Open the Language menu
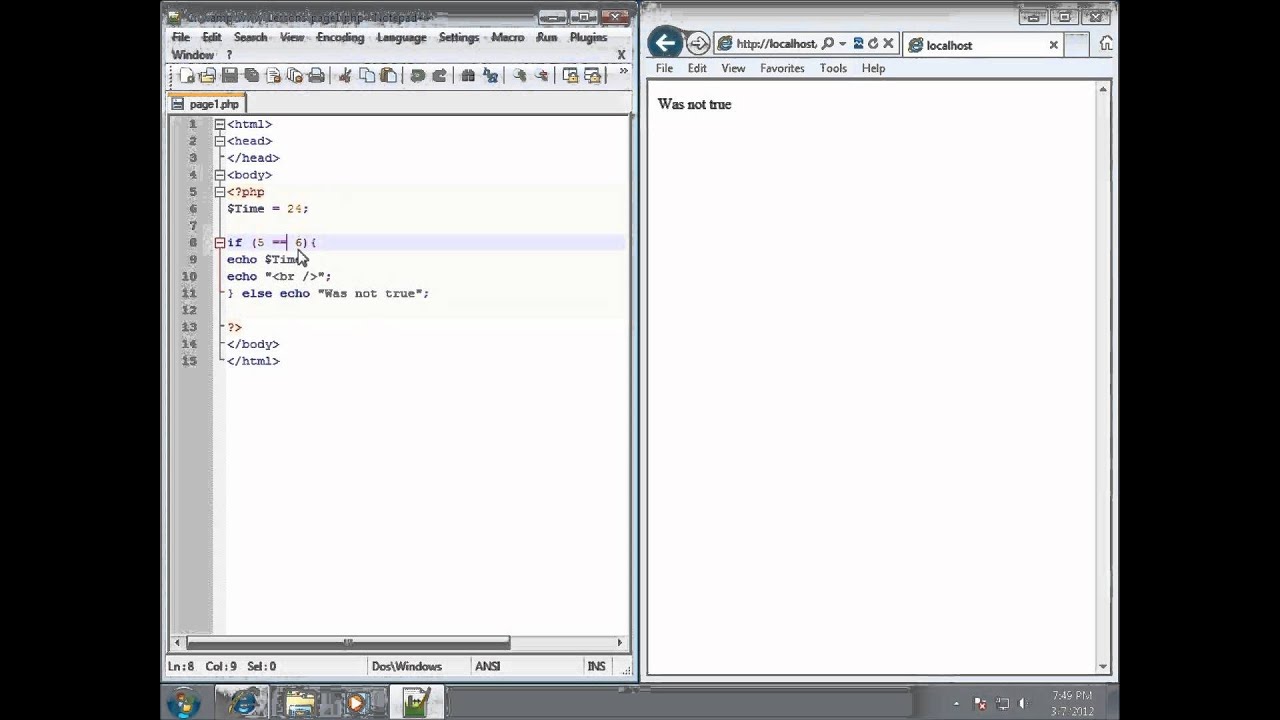Image resolution: width=1280 pixels, height=720 pixels. (x=401, y=37)
